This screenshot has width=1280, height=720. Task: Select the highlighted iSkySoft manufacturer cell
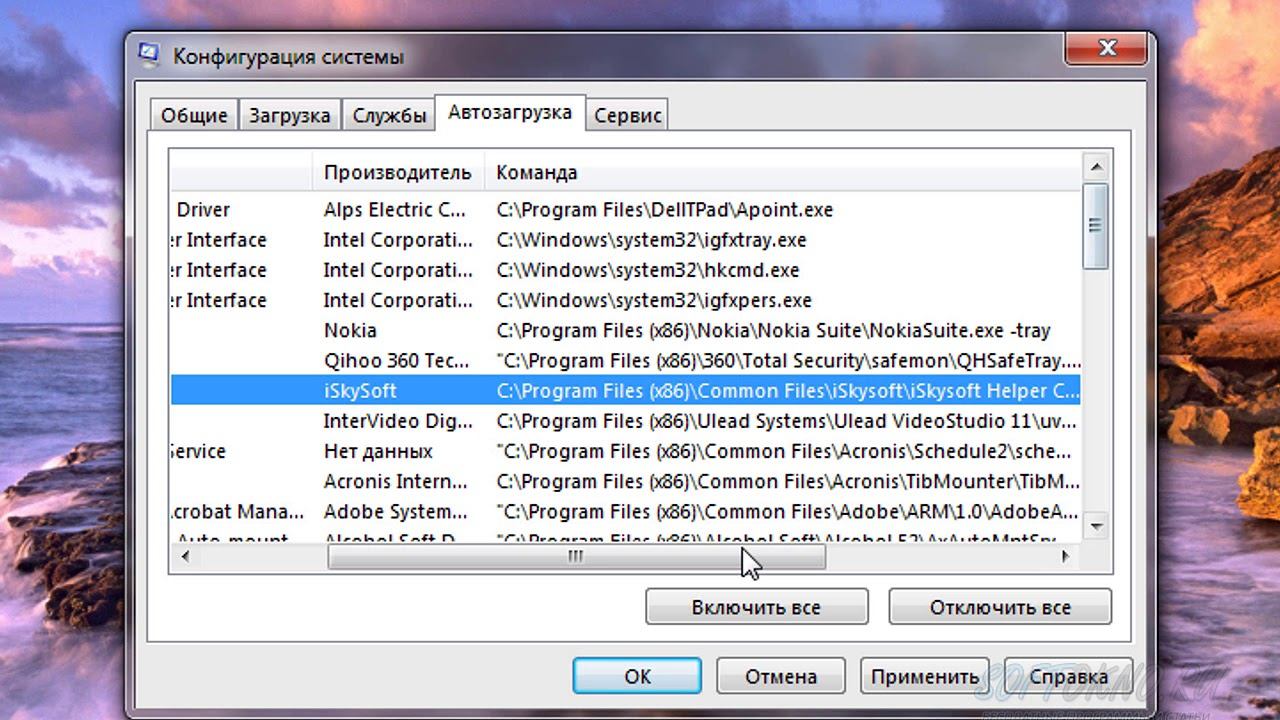(x=360, y=390)
